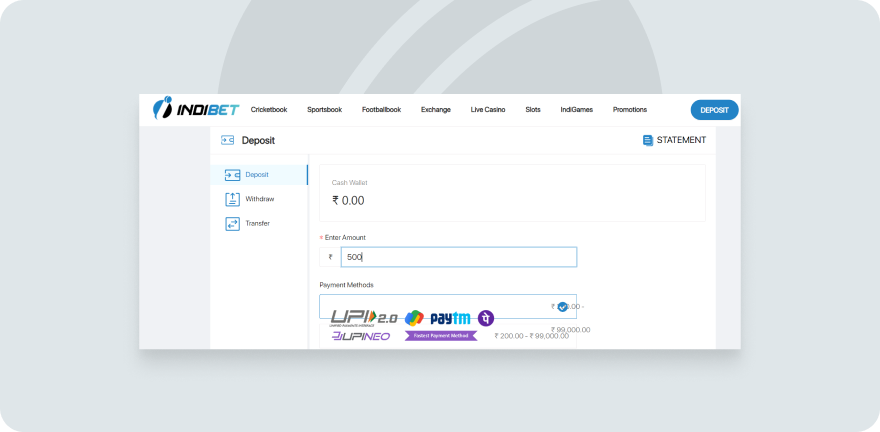Open the Cricketbook menu item
The image size is (880, 432).
(269, 110)
